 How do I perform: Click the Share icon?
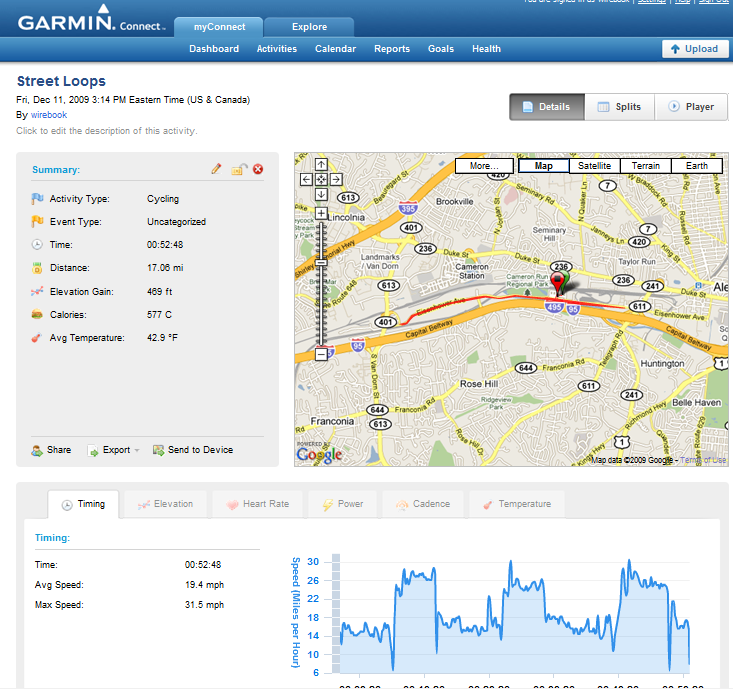pyautogui.click(x=37, y=450)
